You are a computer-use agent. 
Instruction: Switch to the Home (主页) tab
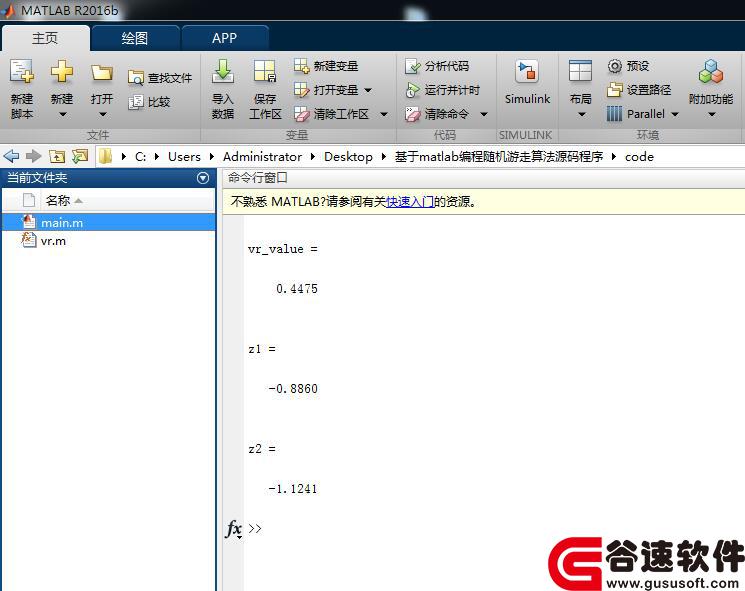point(45,38)
